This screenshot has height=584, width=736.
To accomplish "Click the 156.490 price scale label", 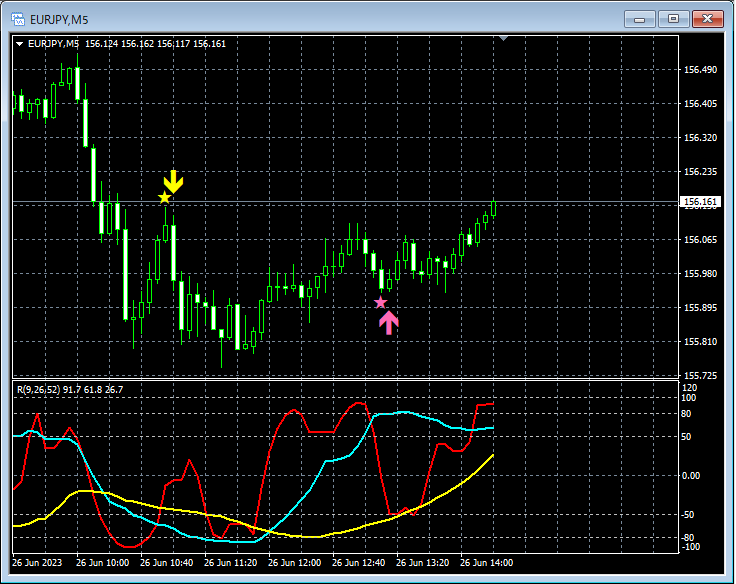I will (700, 69).
